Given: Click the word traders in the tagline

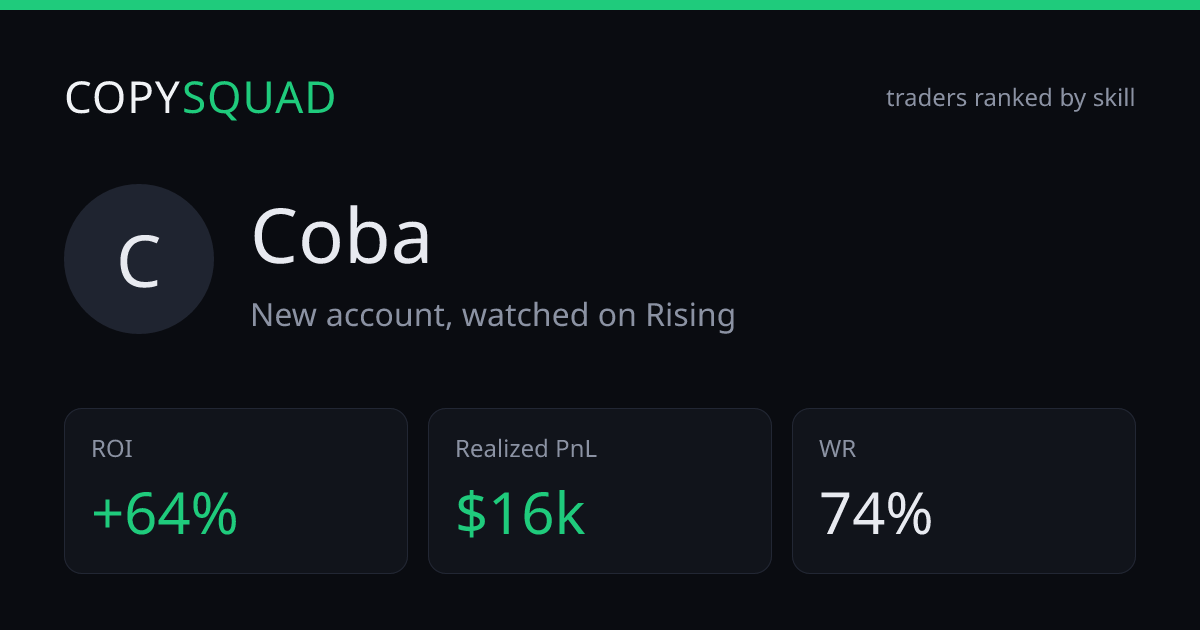Looking at the screenshot, I should tap(927, 98).
